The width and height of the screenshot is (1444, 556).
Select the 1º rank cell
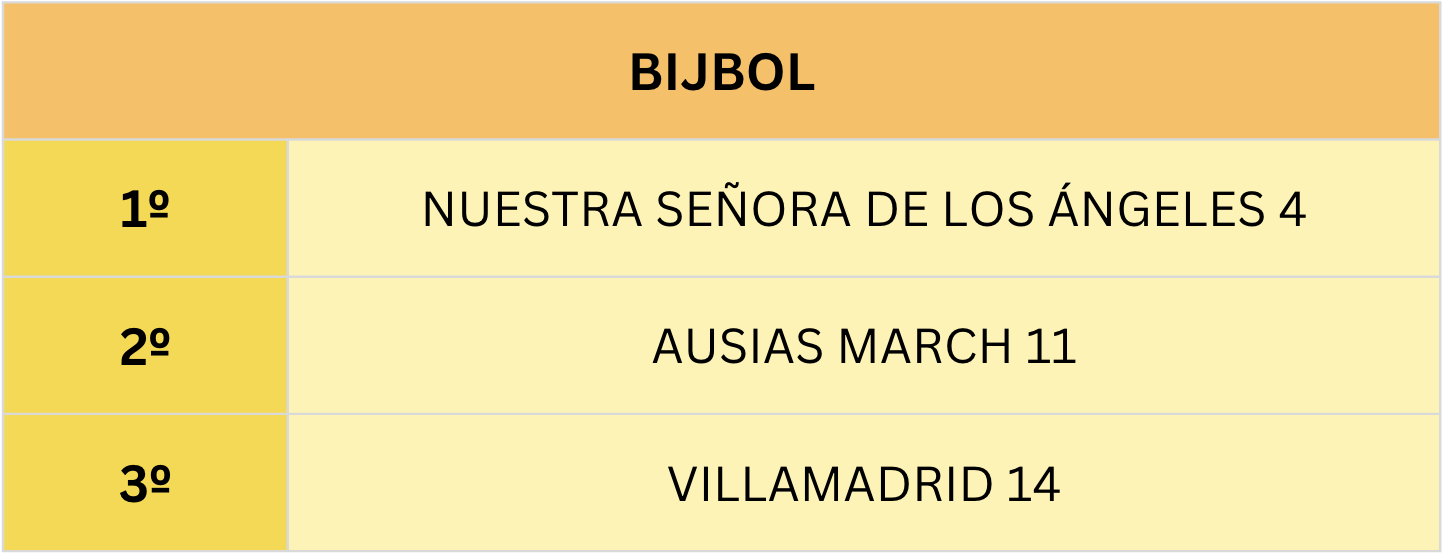pos(145,209)
